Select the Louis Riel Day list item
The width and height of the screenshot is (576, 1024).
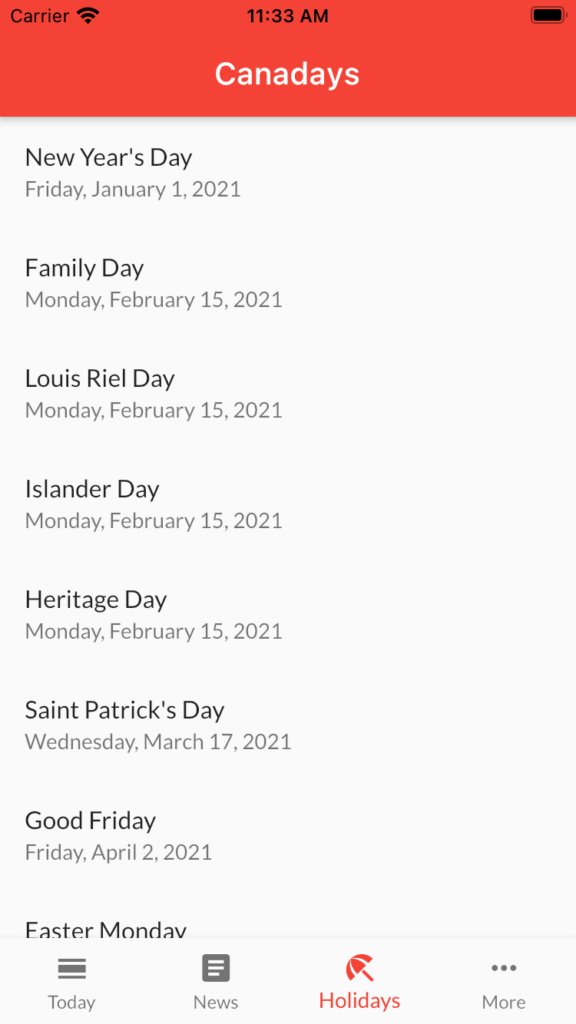point(288,393)
